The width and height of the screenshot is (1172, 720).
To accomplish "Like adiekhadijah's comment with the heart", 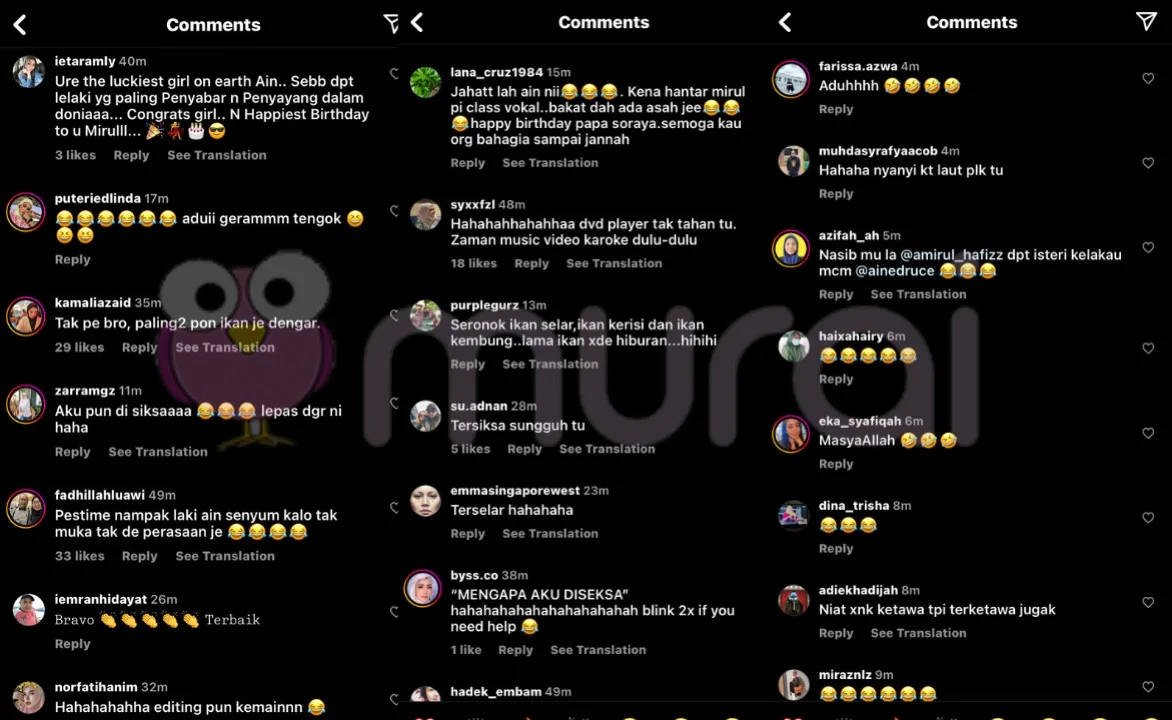I will pyautogui.click(x=1148, y=603).
